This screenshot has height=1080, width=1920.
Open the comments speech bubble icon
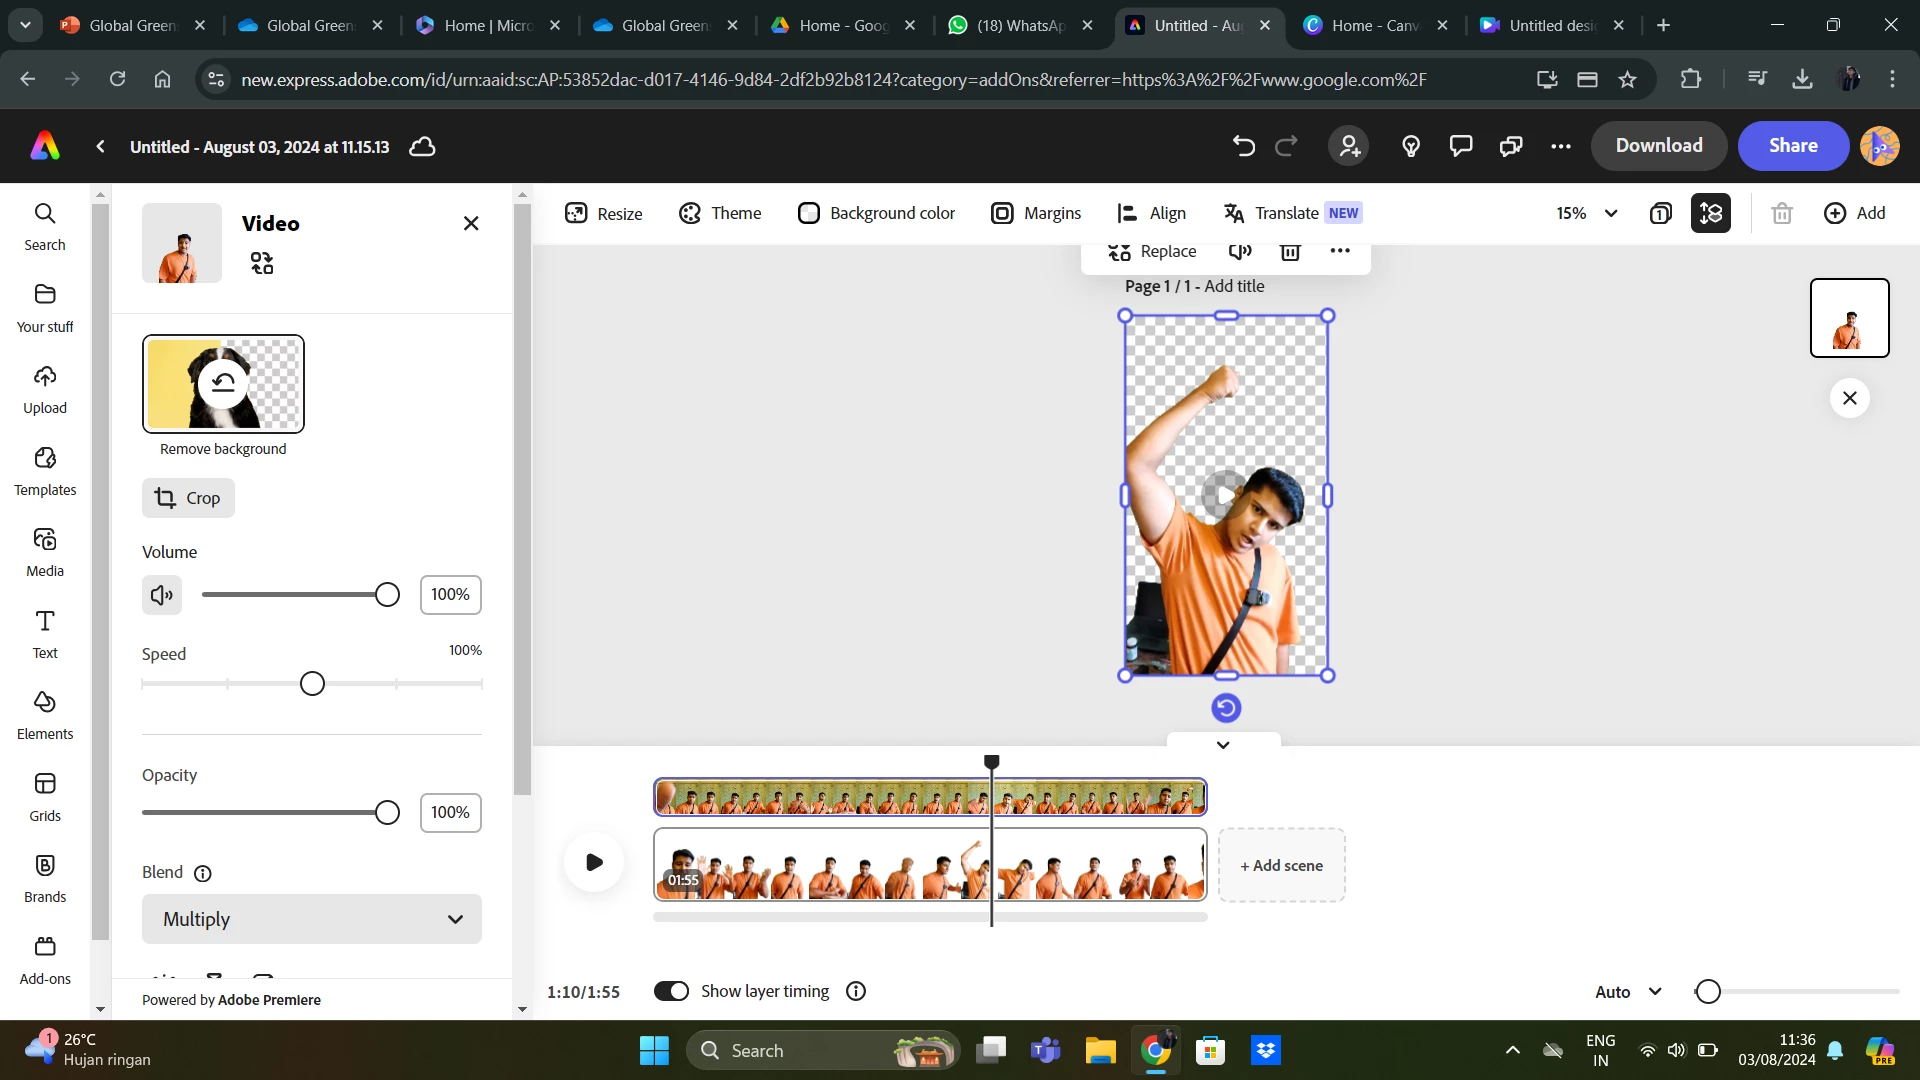[x=1461, y=146]
